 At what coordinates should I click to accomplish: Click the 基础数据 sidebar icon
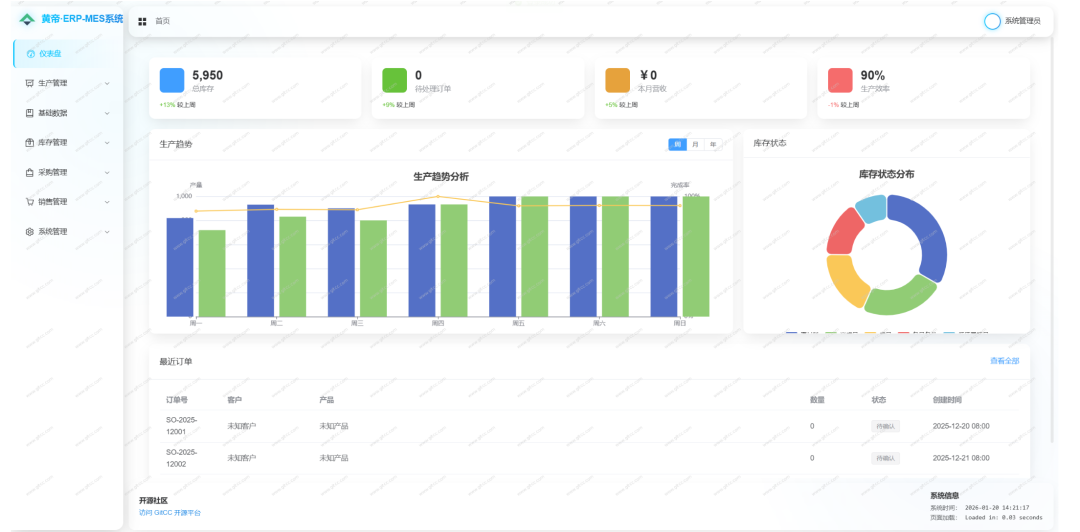pos(30,113)
